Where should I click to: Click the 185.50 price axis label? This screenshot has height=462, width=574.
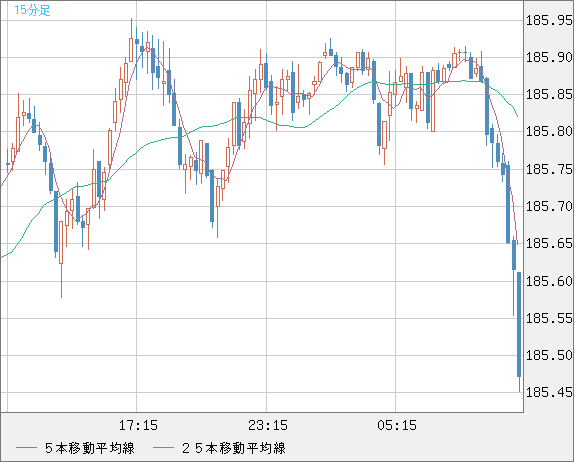(549, 355)
